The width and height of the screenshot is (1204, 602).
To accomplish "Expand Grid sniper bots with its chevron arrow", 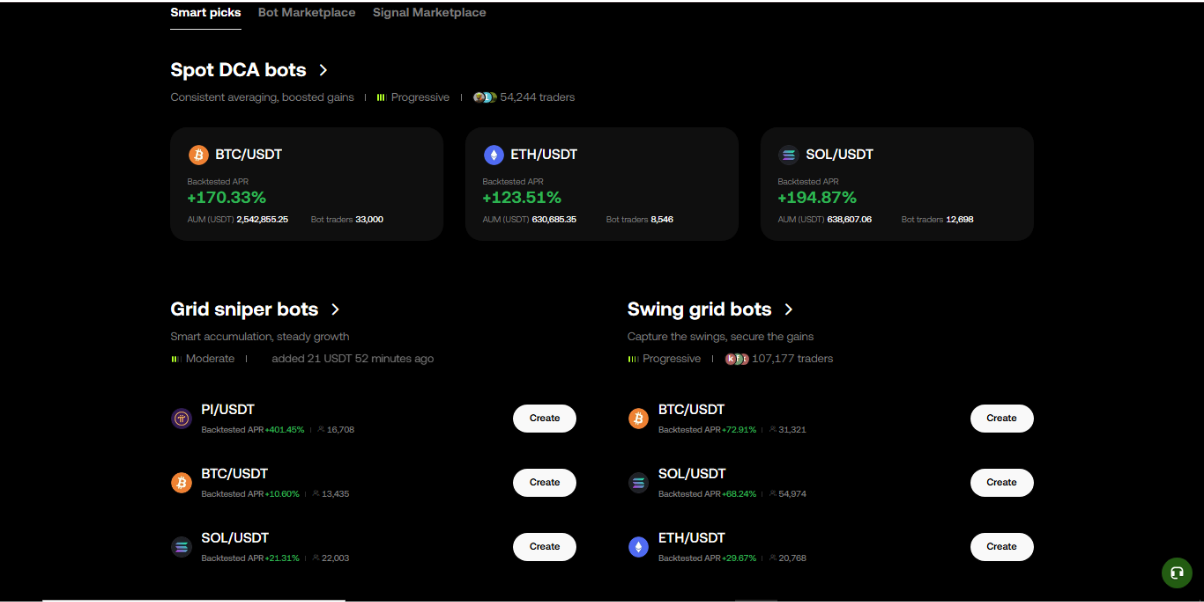I will click(x=335, y=310).
